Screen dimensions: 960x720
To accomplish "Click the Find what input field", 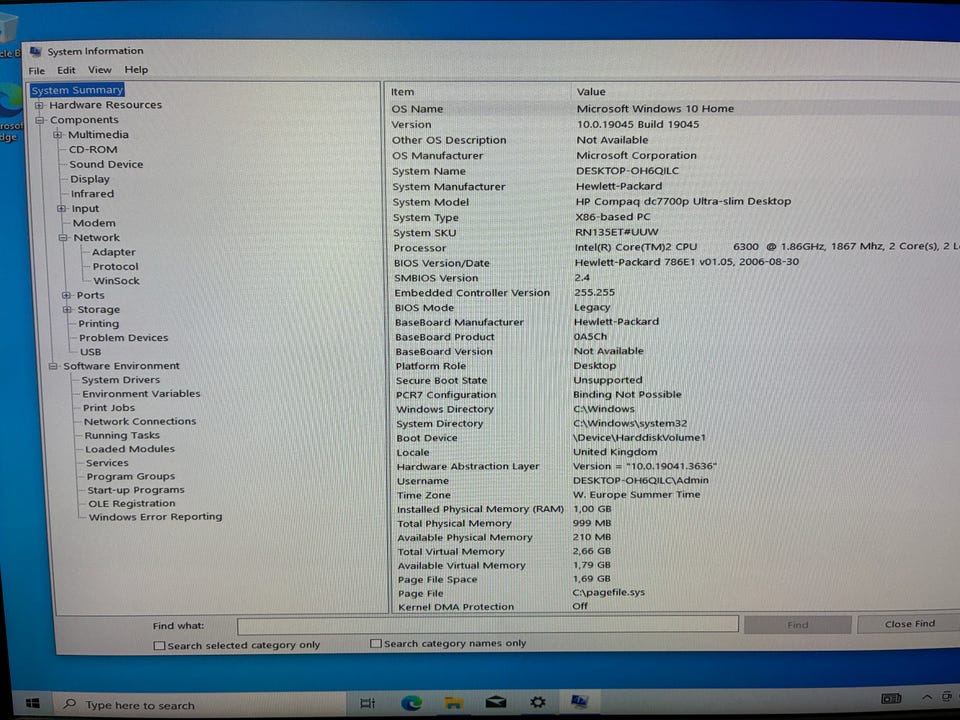I will [487, 625].
